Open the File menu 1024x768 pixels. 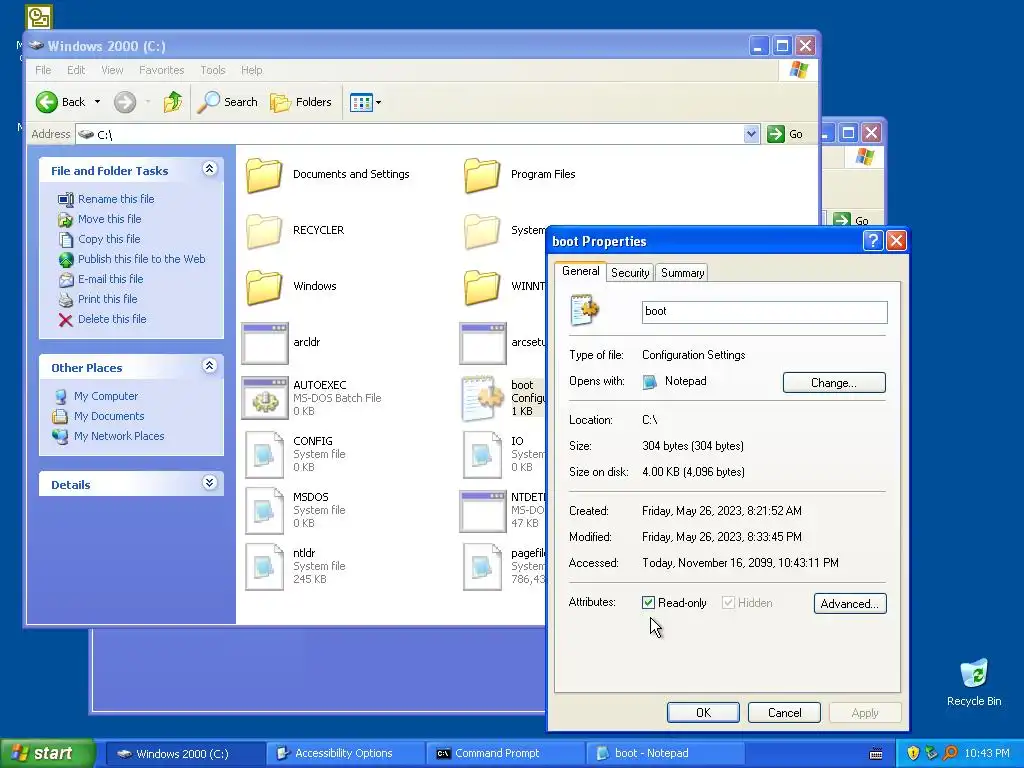coord(43,70)
